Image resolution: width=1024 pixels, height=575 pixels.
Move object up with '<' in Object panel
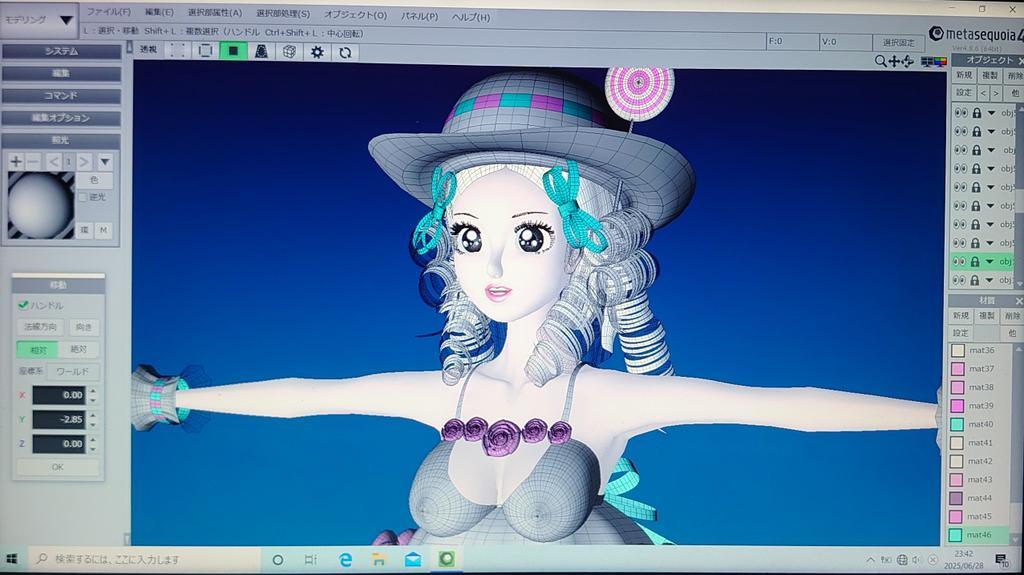tap(984, 93)
